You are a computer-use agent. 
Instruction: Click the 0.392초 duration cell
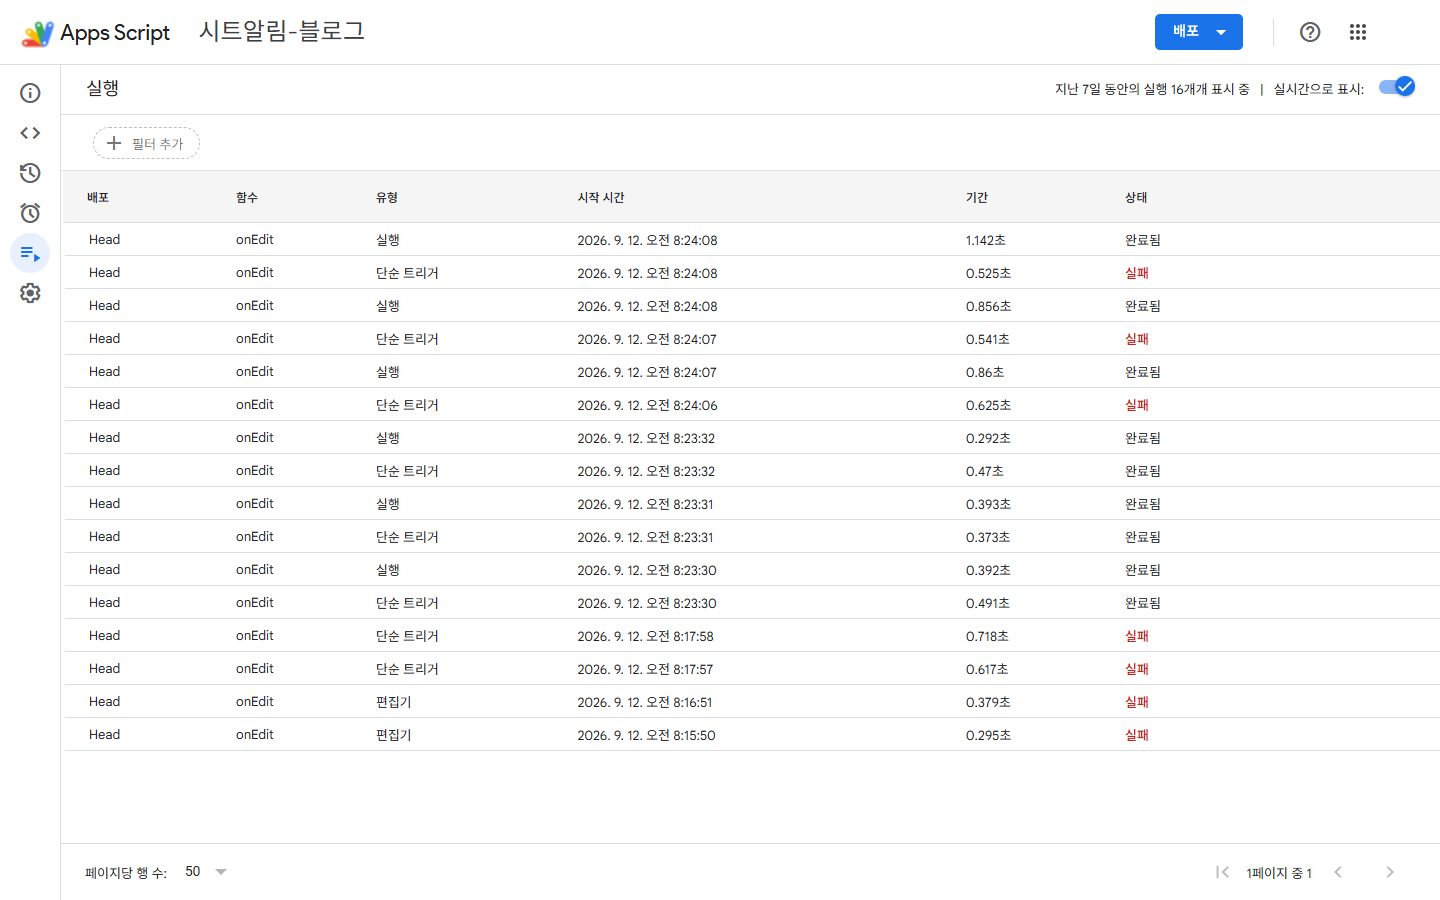pos(988,570)
